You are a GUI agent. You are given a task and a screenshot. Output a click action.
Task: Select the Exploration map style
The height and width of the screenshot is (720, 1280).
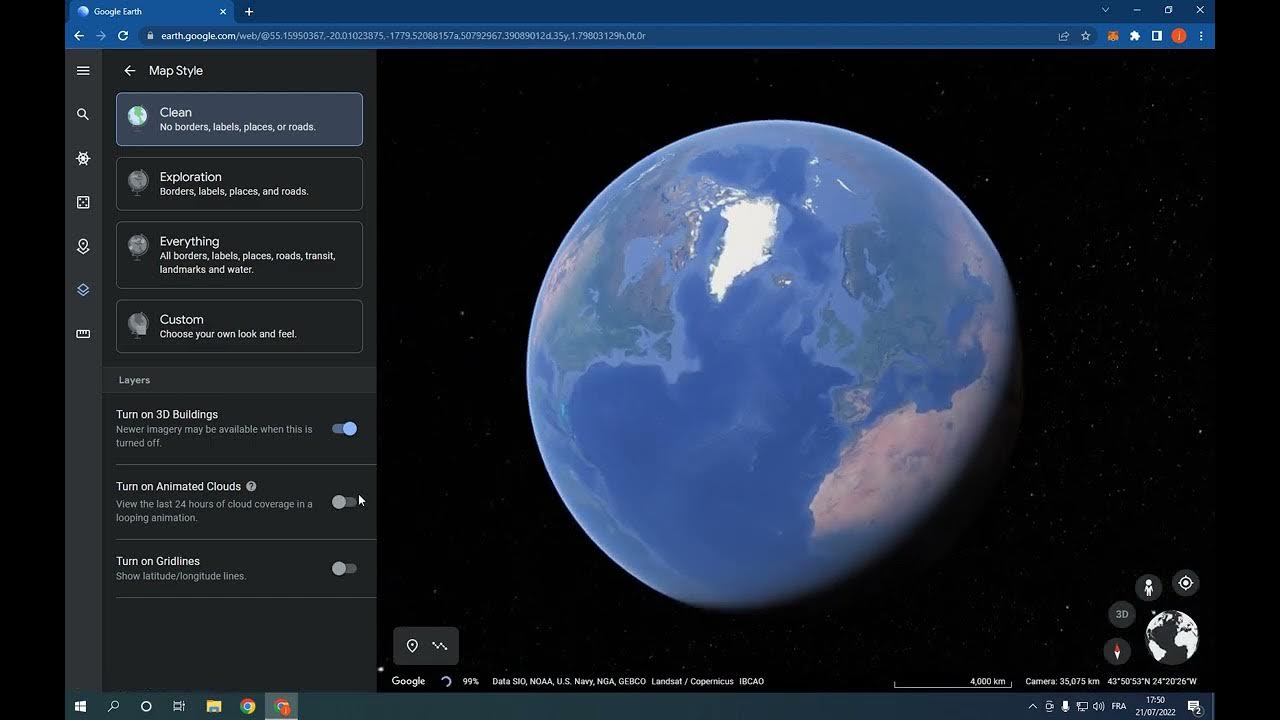239,183
